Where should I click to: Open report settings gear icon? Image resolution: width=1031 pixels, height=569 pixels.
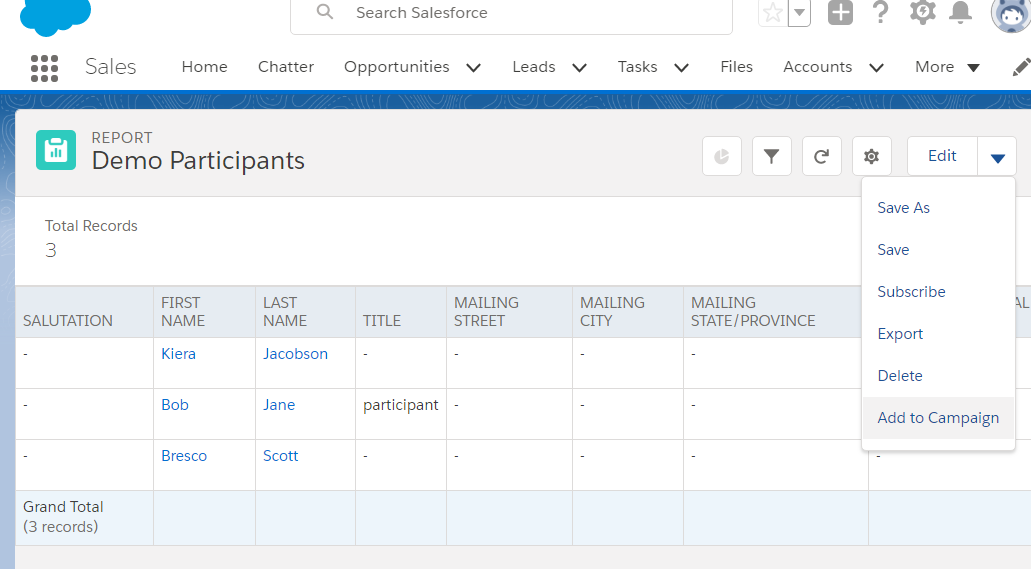(x=871, y=156)
